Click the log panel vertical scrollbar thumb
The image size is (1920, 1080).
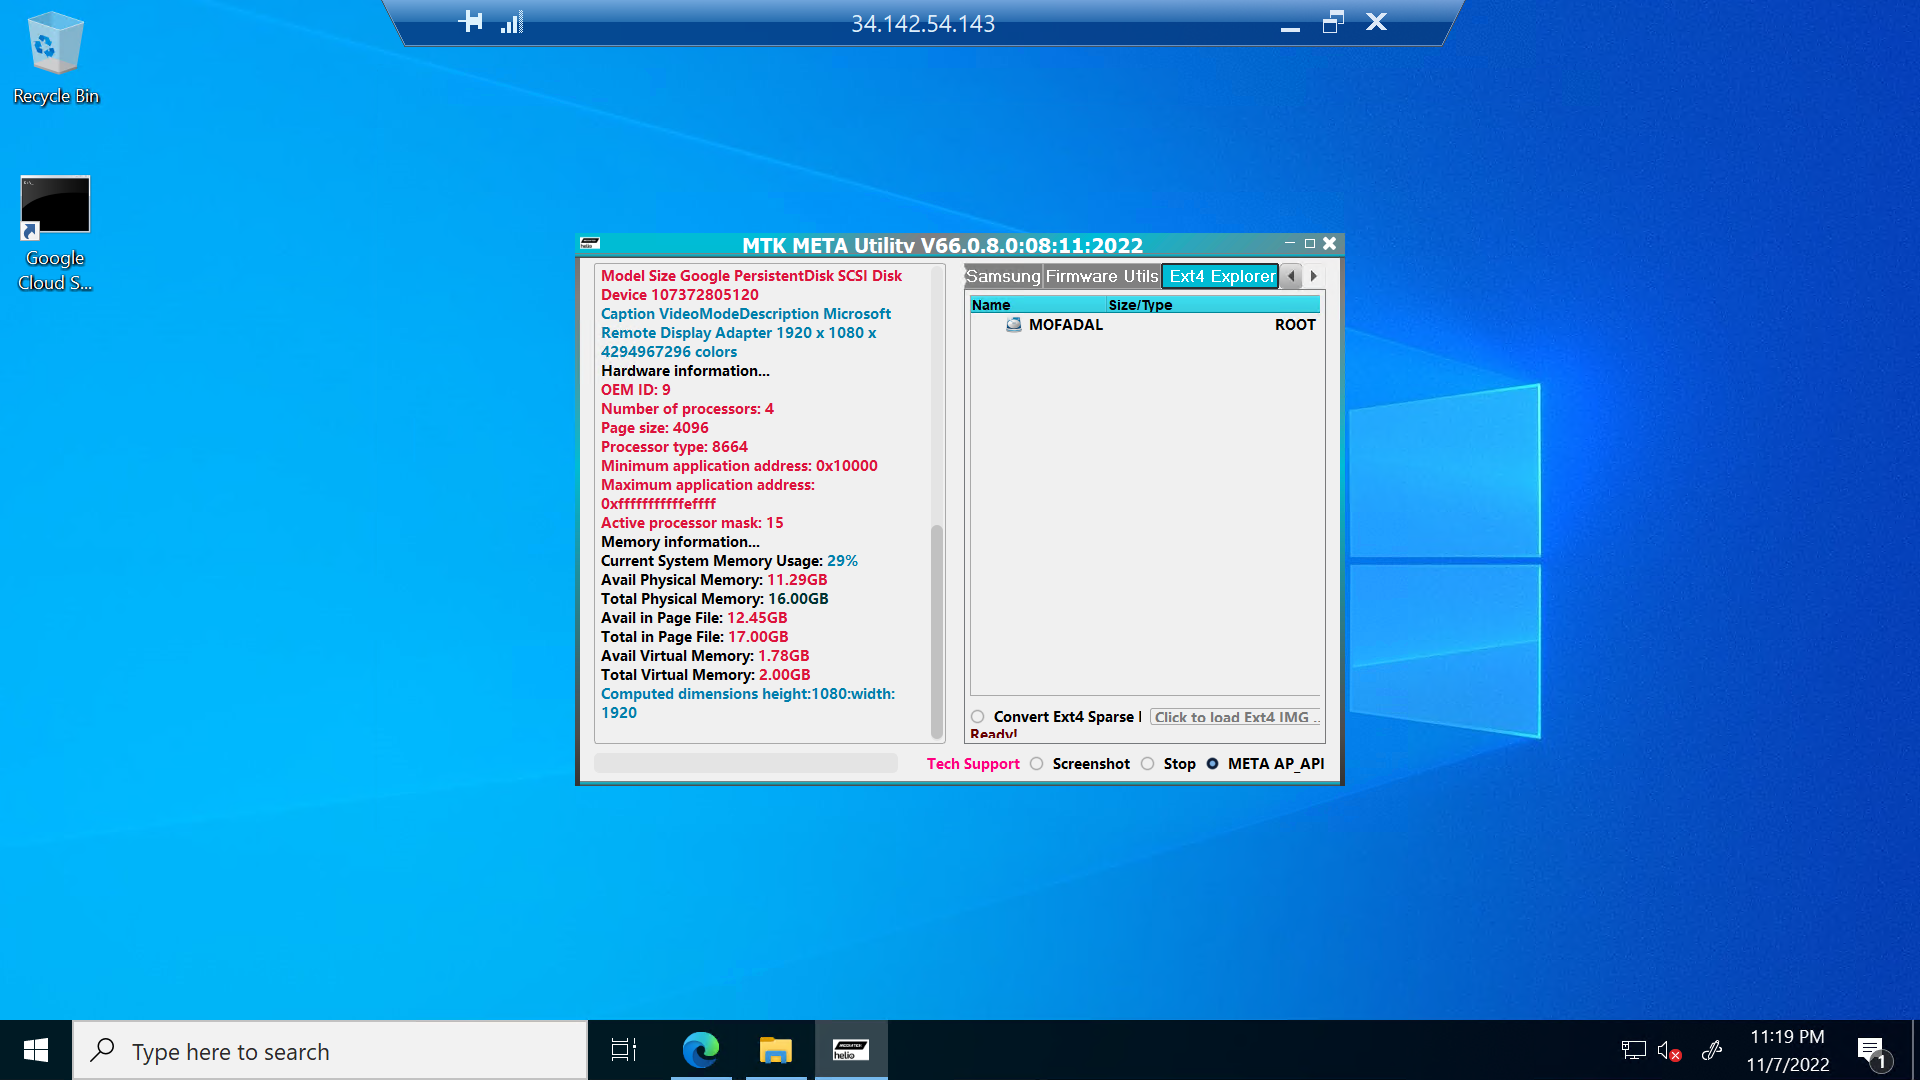click(x=937, y=630)
